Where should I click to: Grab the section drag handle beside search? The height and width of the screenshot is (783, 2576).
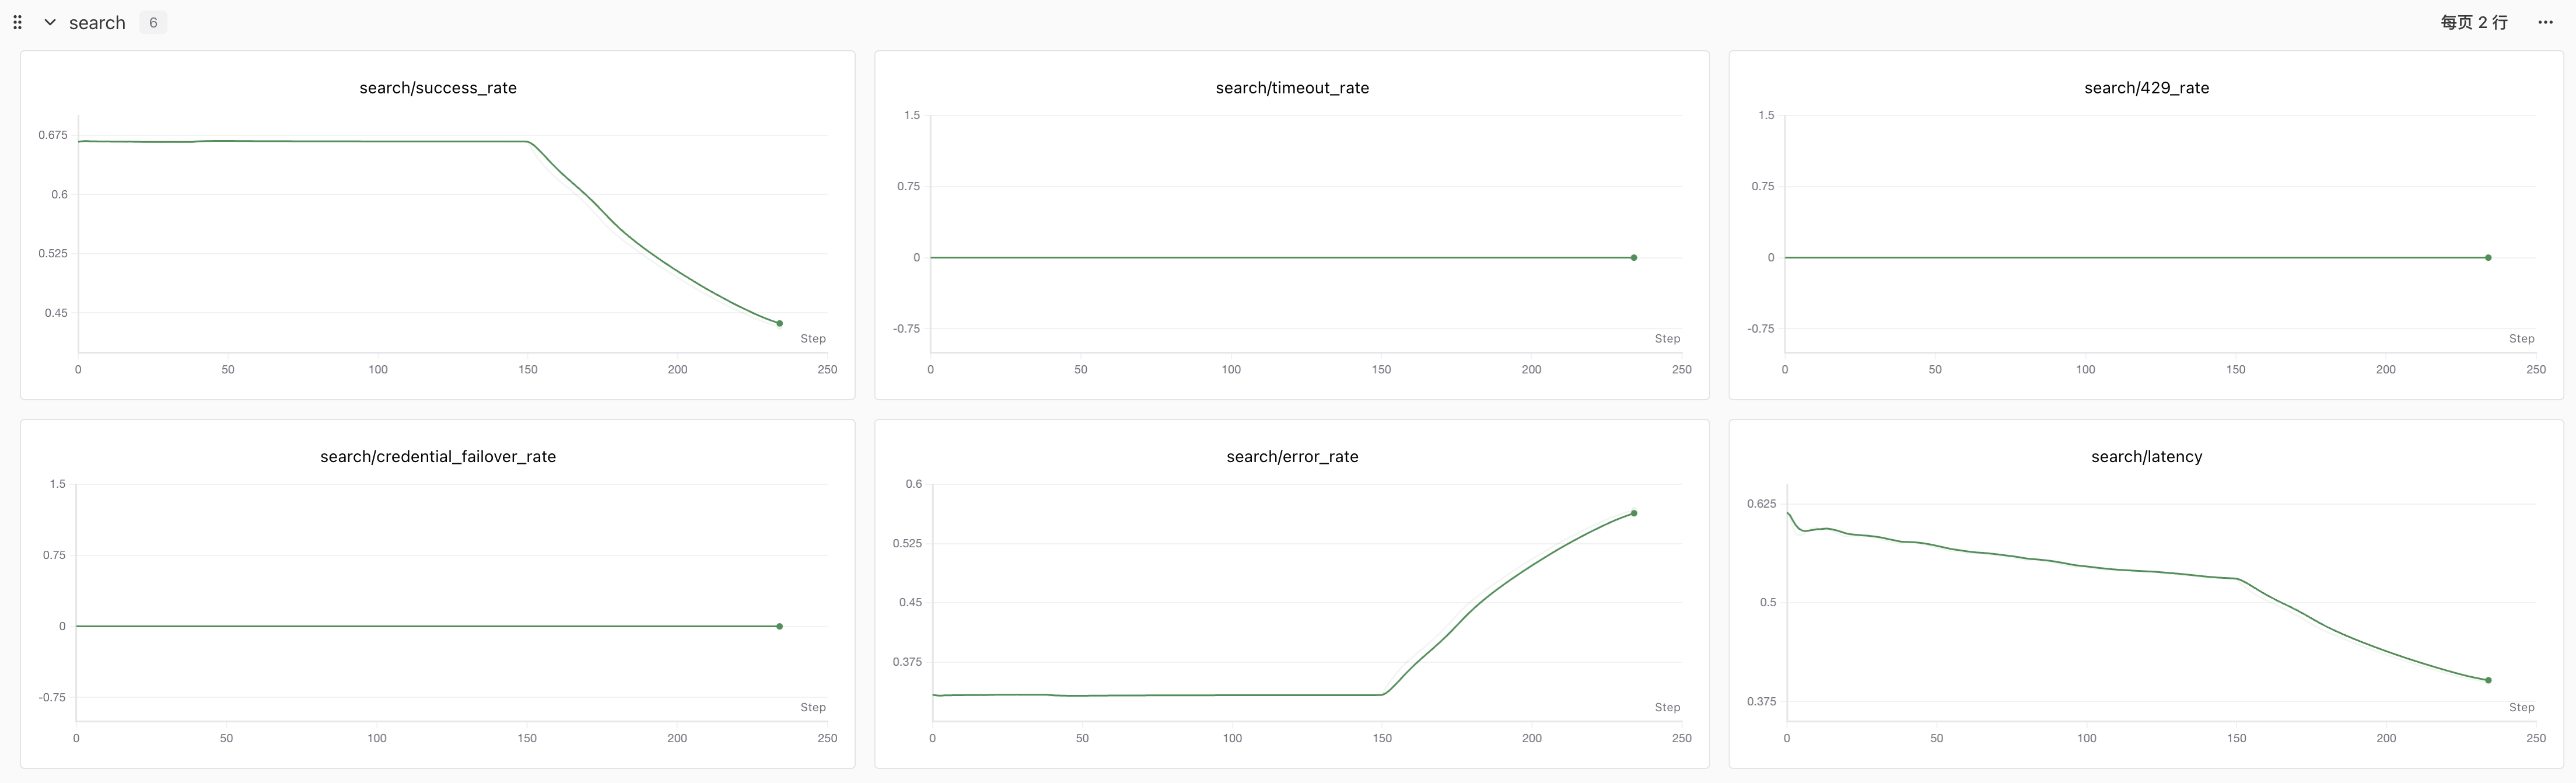17,22
